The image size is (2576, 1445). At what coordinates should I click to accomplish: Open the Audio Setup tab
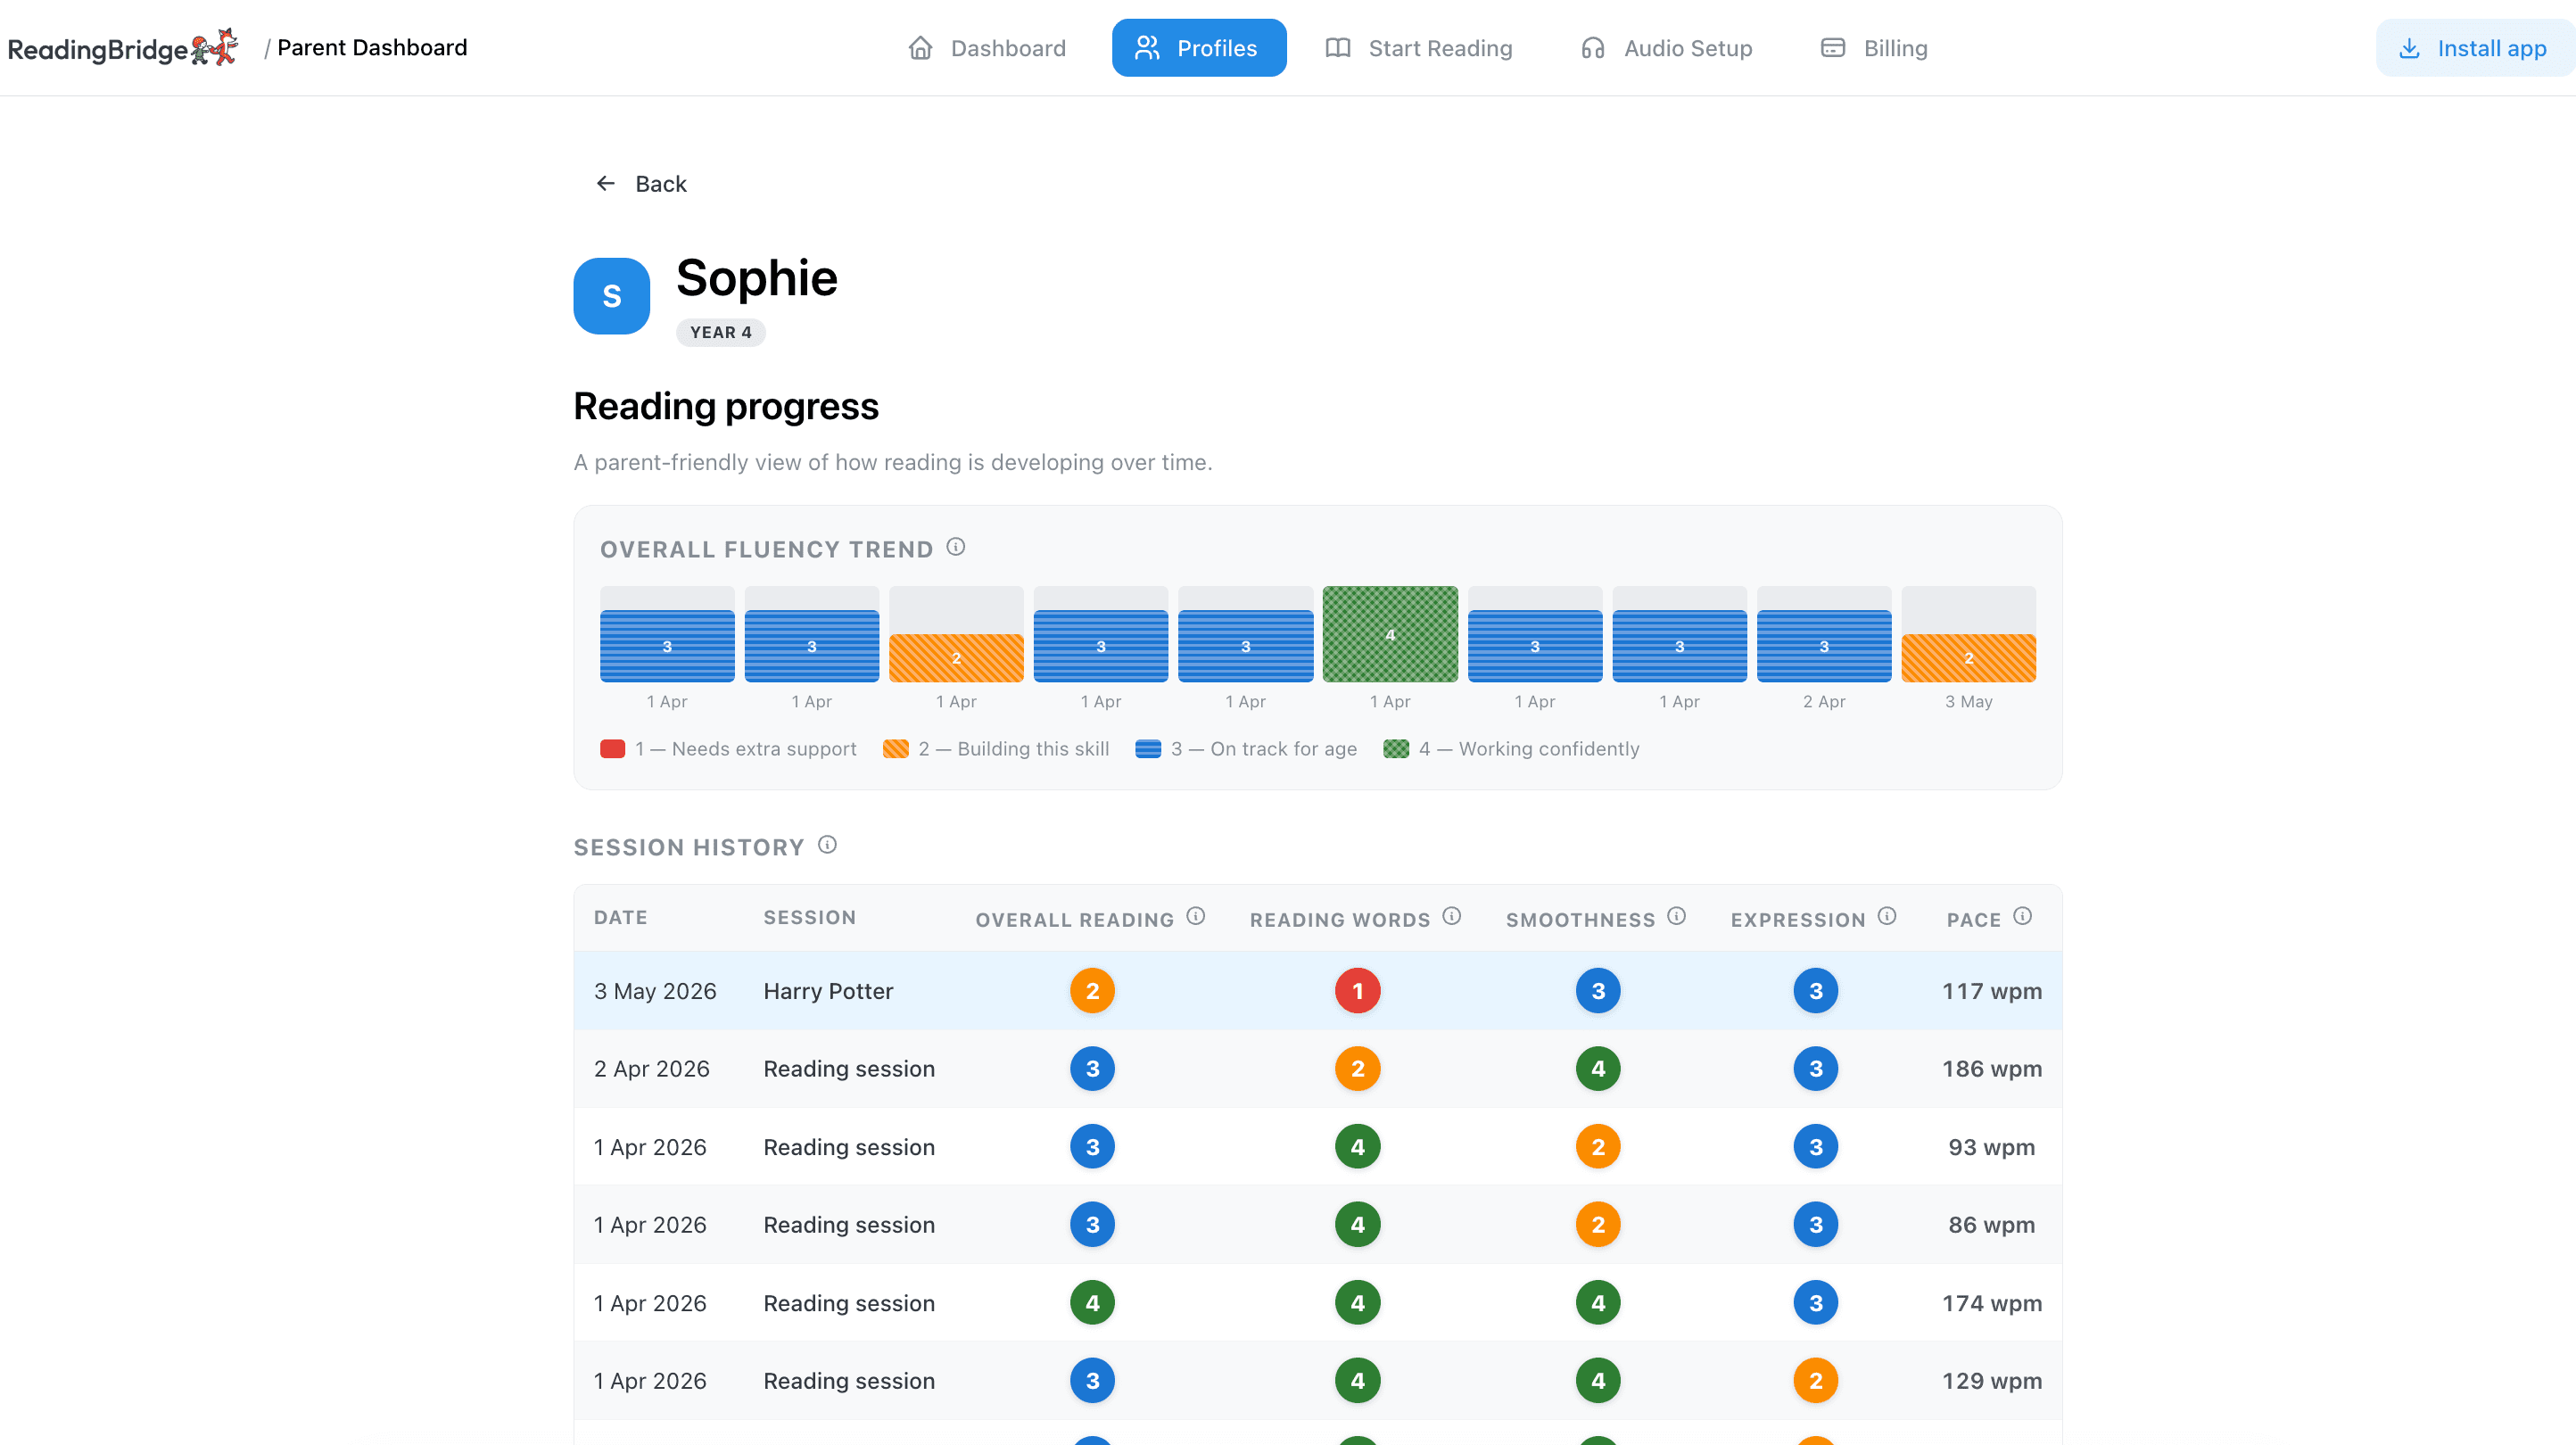(x=1666, y=48)
